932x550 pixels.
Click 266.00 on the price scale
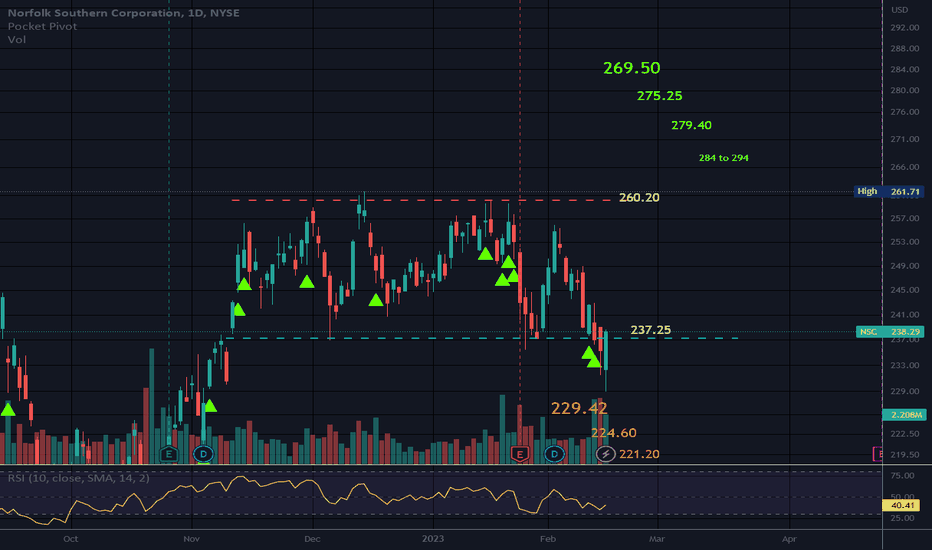[x=905, y=167]
